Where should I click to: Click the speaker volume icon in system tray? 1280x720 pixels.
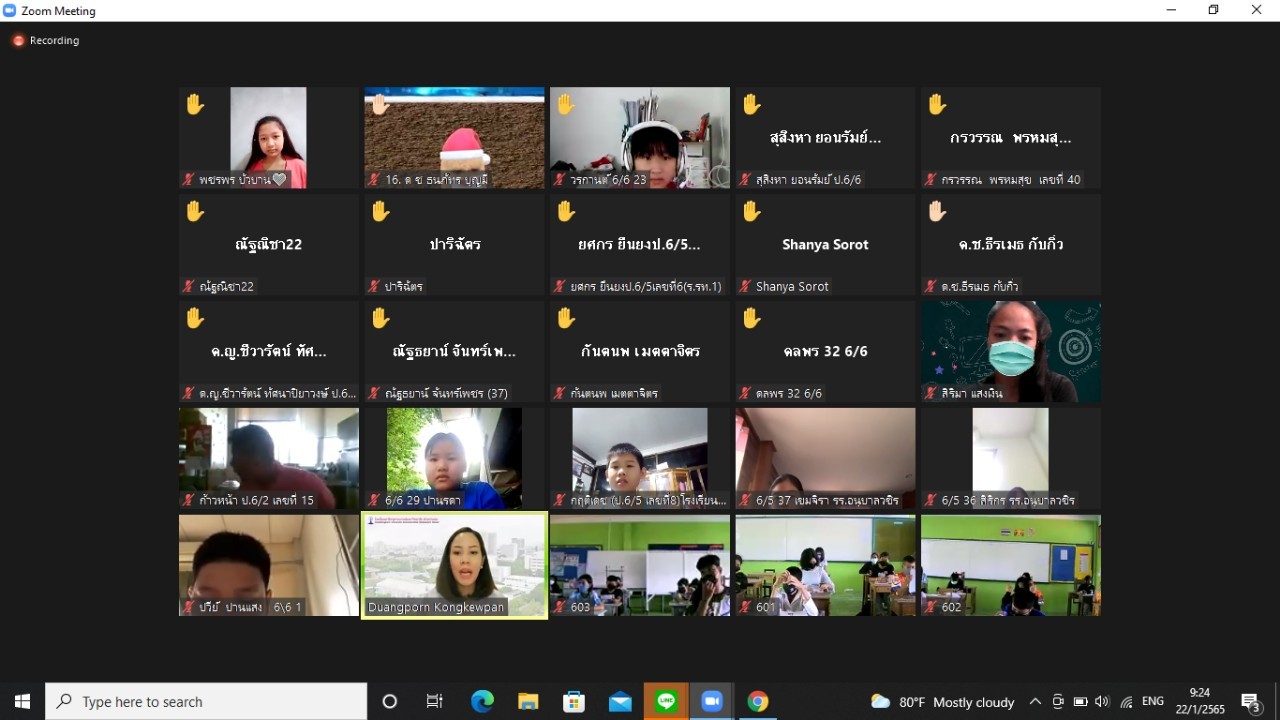point(1102,702)
